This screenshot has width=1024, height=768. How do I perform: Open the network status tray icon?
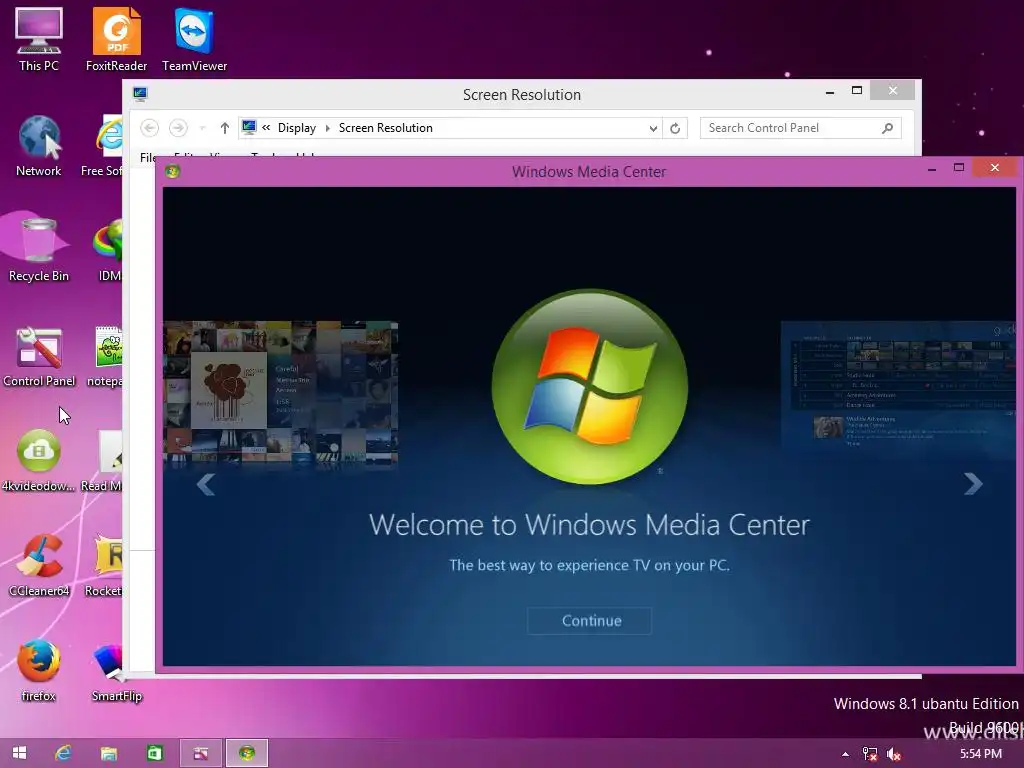click(x=870, y=754)
